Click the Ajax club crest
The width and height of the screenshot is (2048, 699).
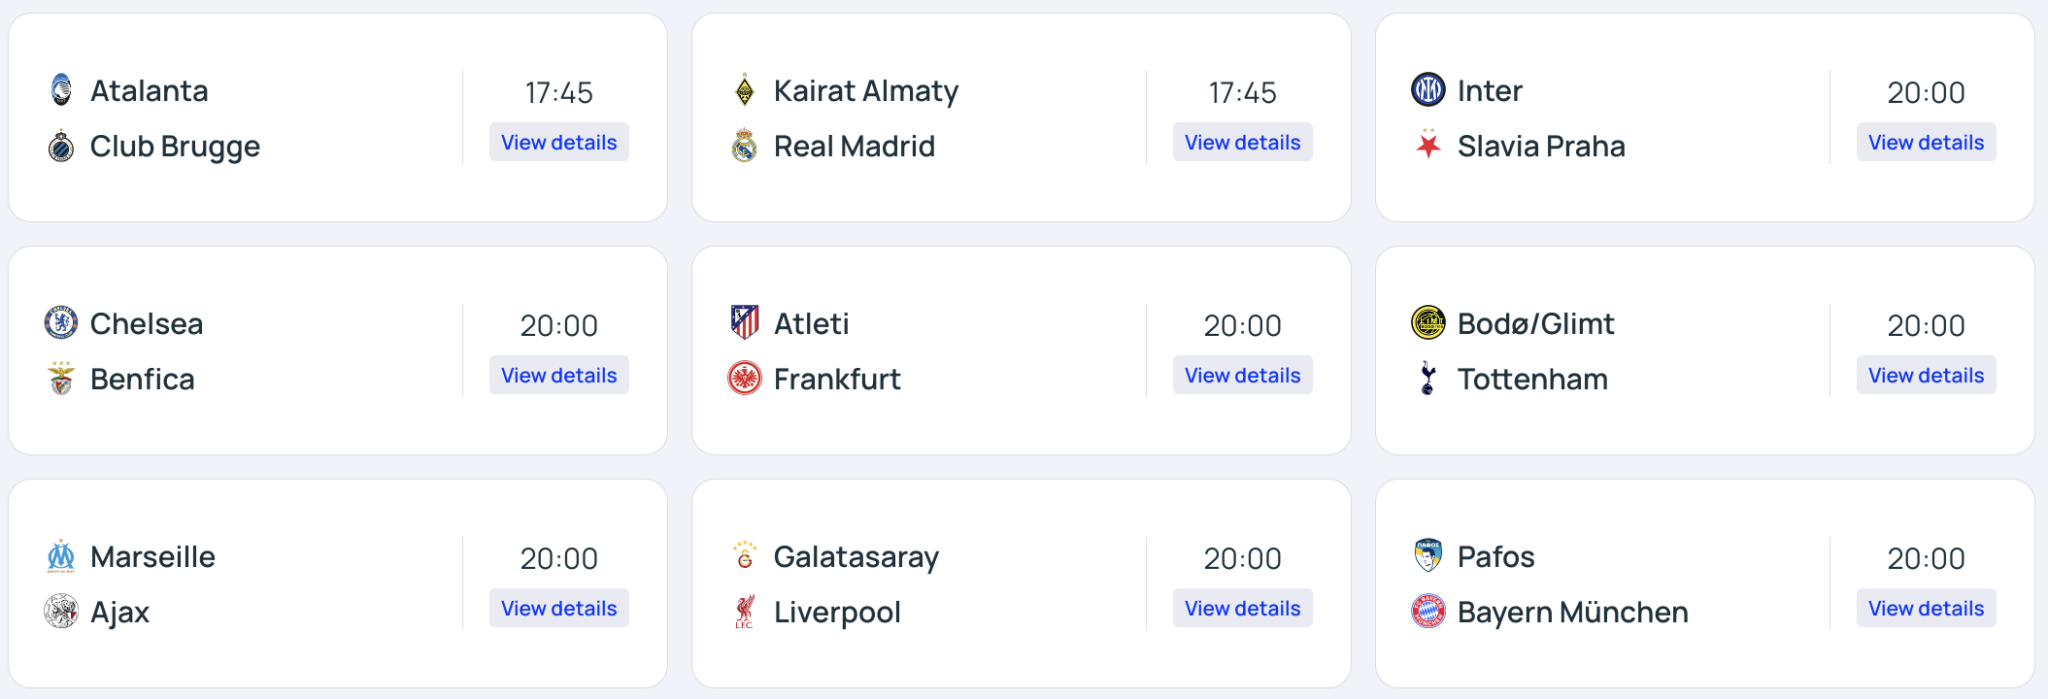[x=61, y=612]
